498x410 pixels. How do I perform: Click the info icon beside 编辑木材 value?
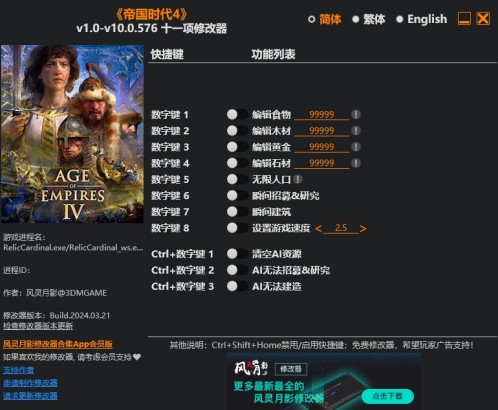356,131
